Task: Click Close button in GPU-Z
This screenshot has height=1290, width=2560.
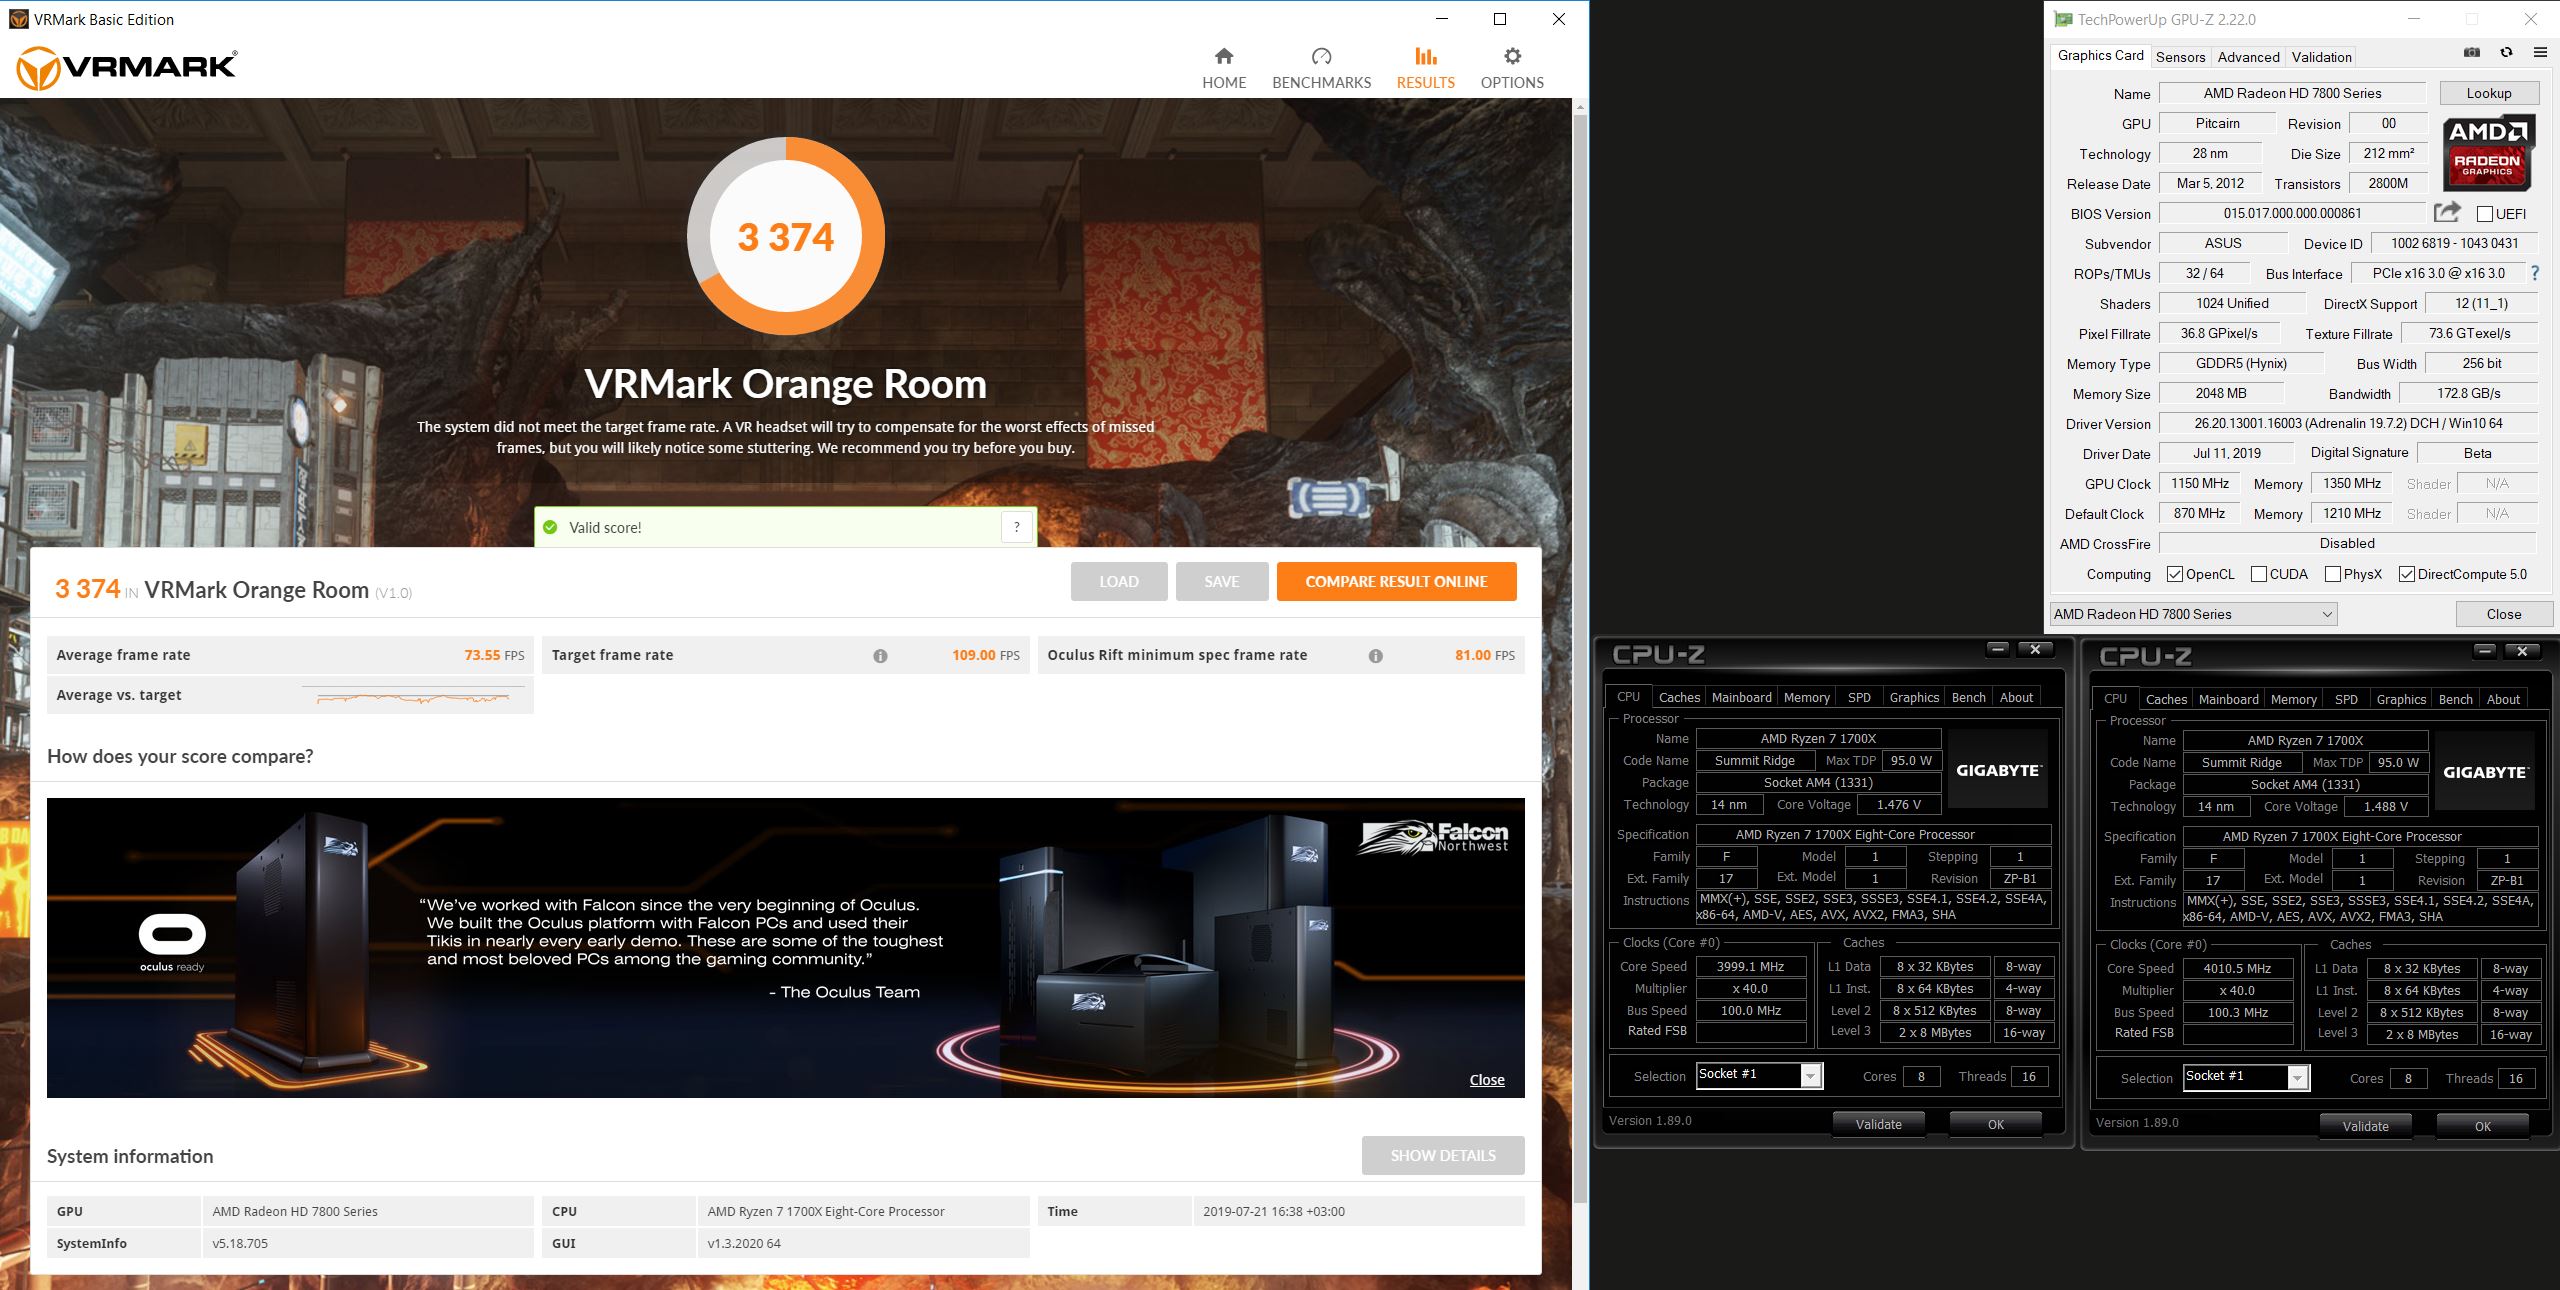Action: coord(2503,614)
